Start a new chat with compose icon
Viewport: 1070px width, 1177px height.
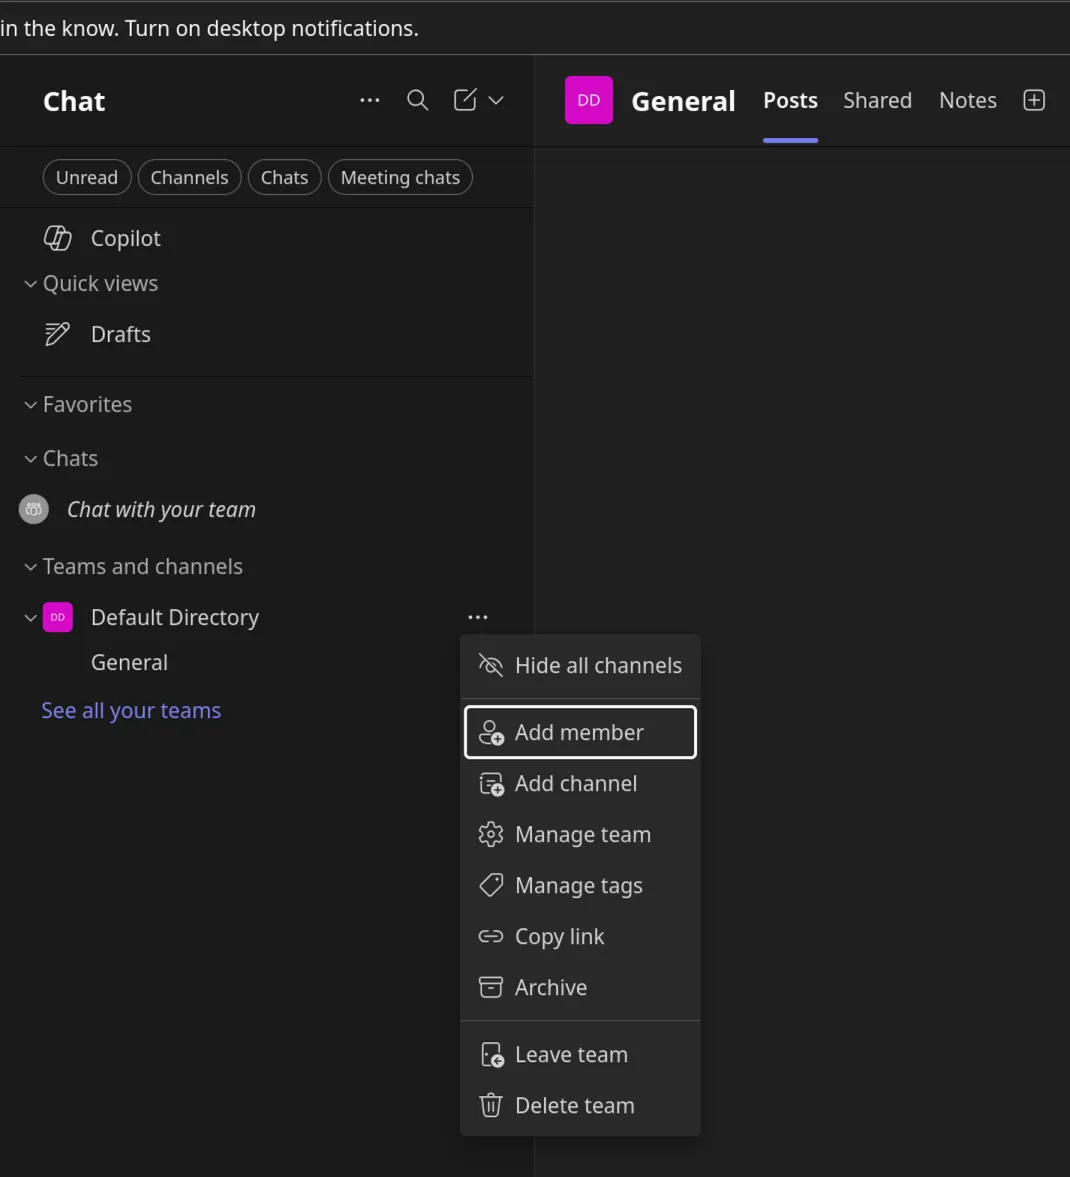465,100
